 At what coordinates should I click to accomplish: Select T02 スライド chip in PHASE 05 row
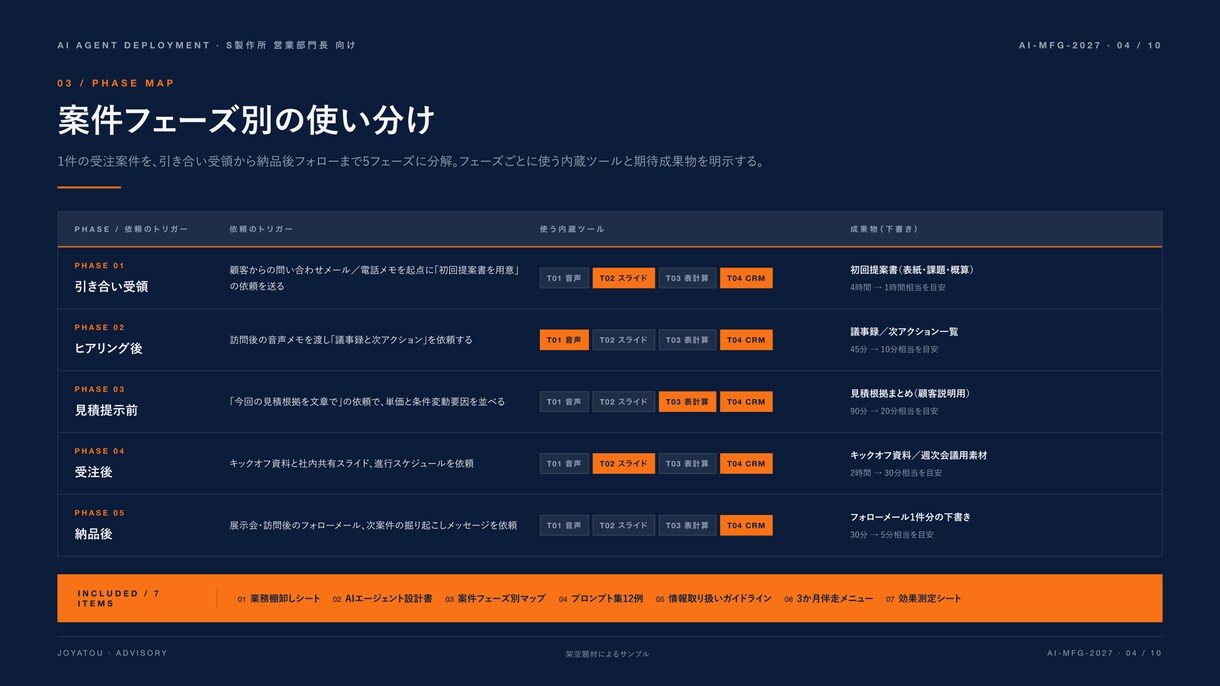point(624,526)
